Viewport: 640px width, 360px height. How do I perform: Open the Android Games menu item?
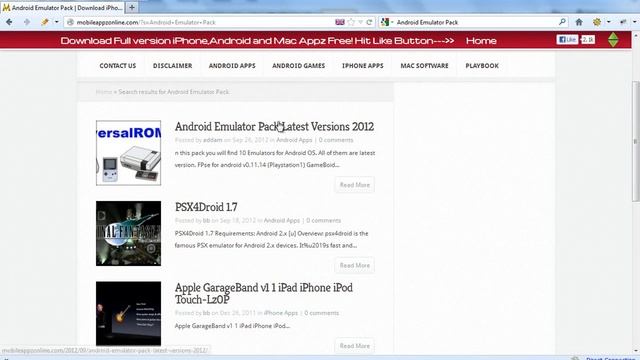(x=298, y=66)
